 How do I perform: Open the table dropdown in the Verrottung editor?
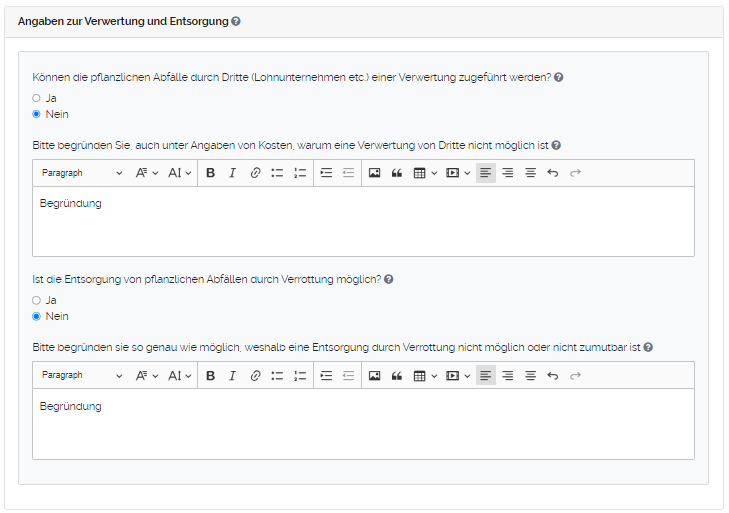(x=425, y=376)
